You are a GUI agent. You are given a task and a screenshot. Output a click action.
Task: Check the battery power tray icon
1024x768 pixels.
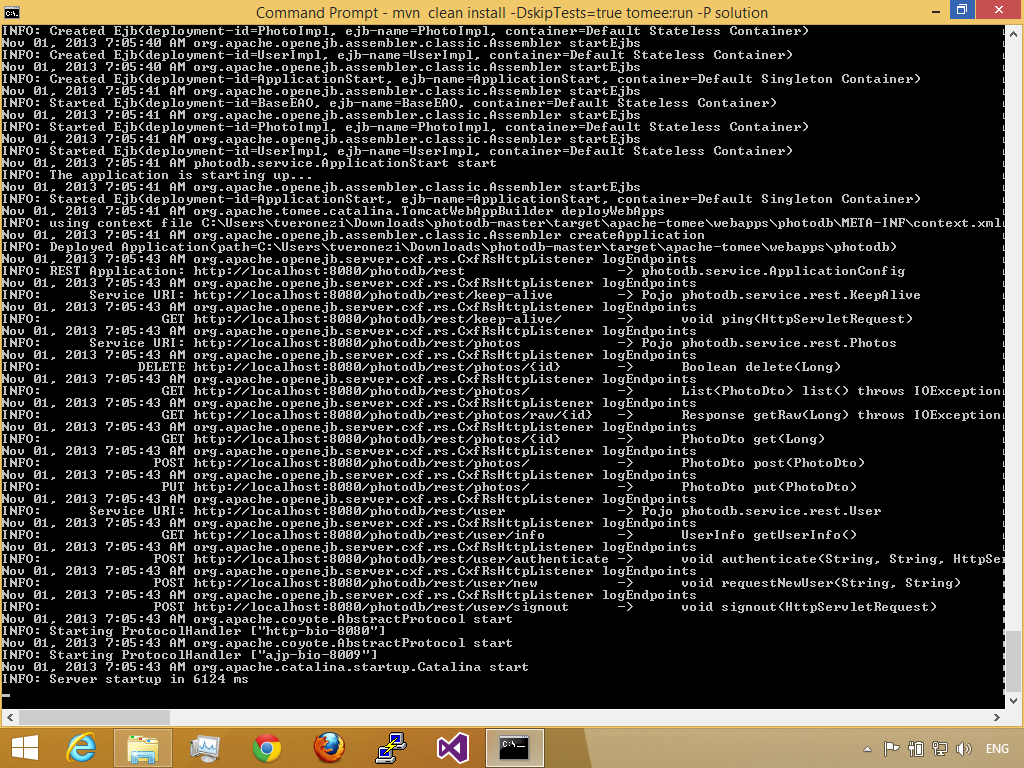click(916, 748)
